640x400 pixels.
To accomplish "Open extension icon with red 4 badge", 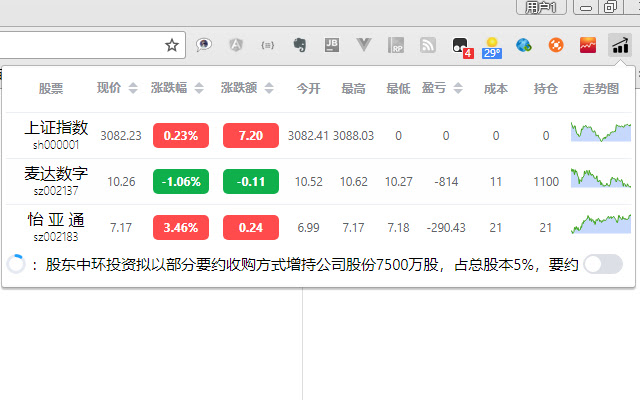I will click(x=462, y=47).
